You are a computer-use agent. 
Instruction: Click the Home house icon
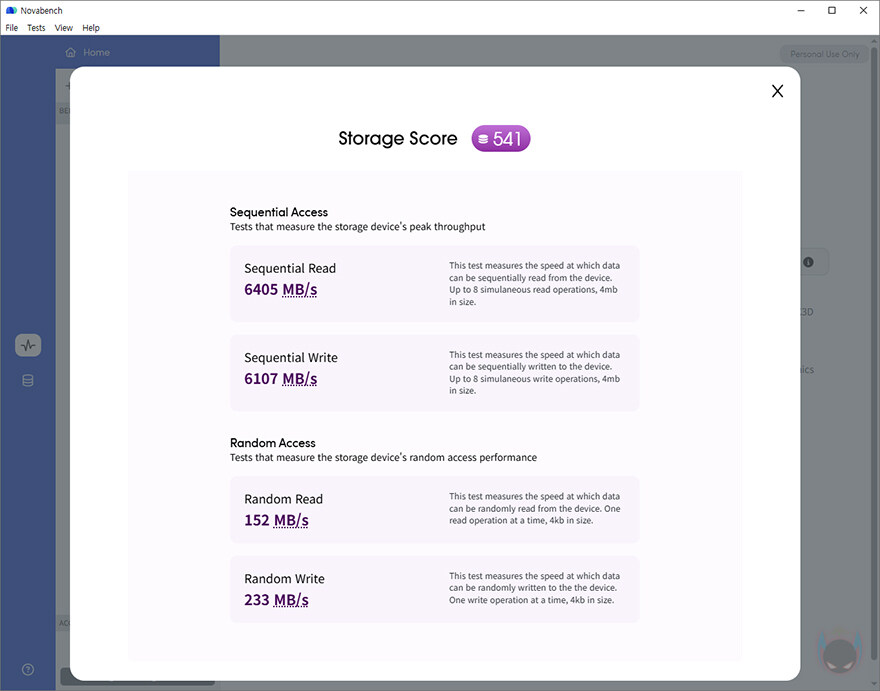(x=70, y=52)
